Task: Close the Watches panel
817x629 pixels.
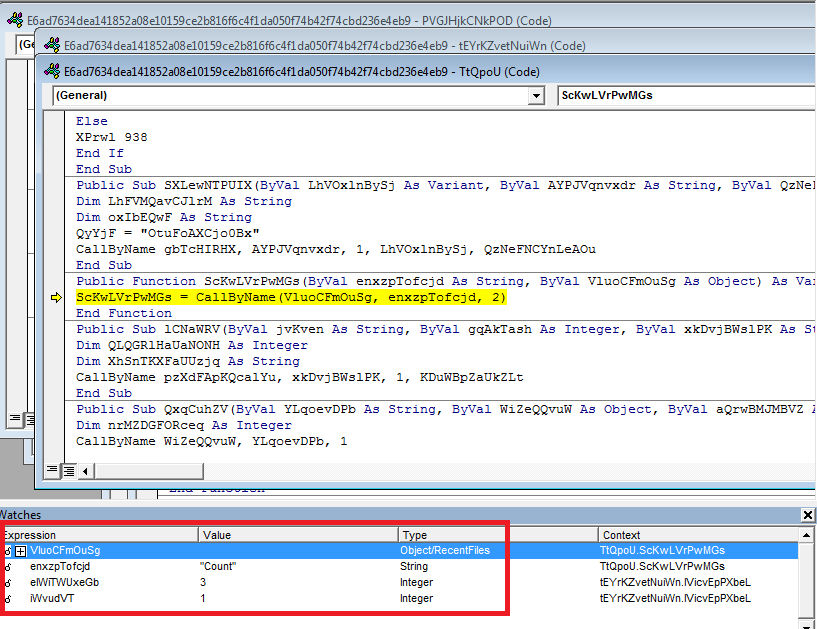Action: [x=808, y=515]
